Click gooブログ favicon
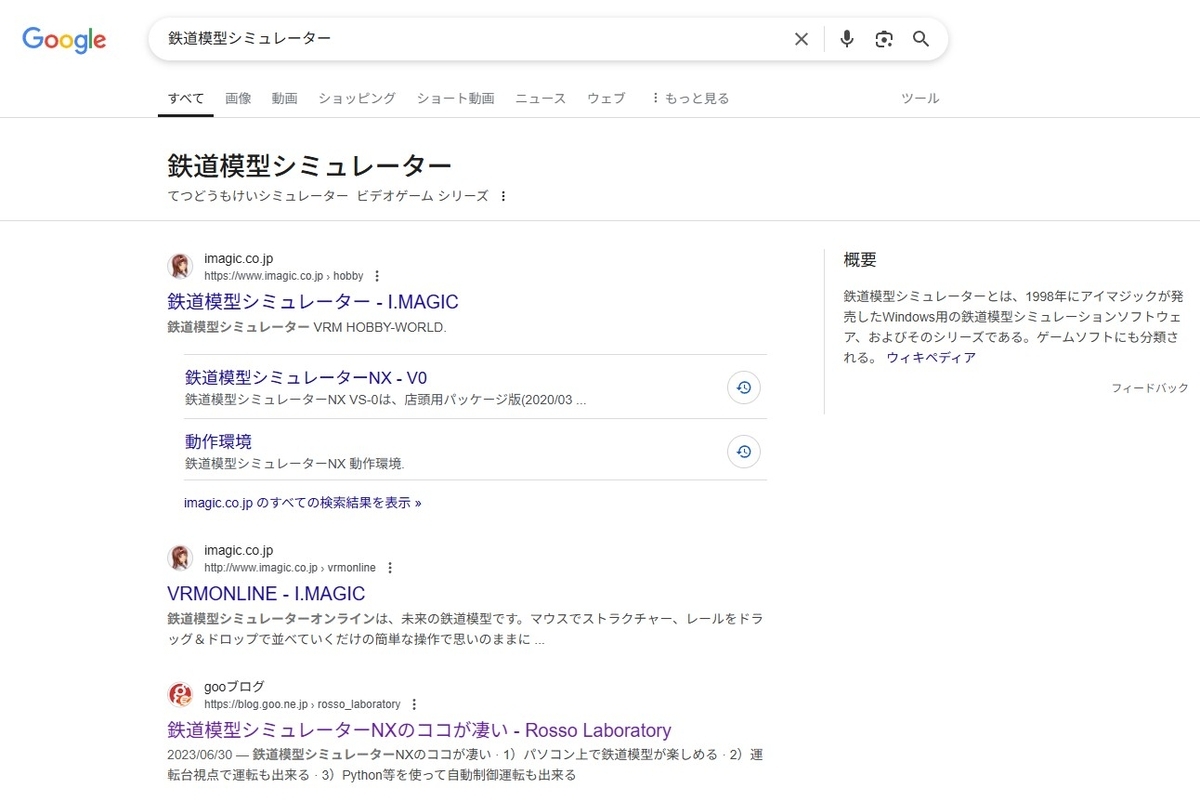Viewport: 1200px width, 801px height. (180, 695)
